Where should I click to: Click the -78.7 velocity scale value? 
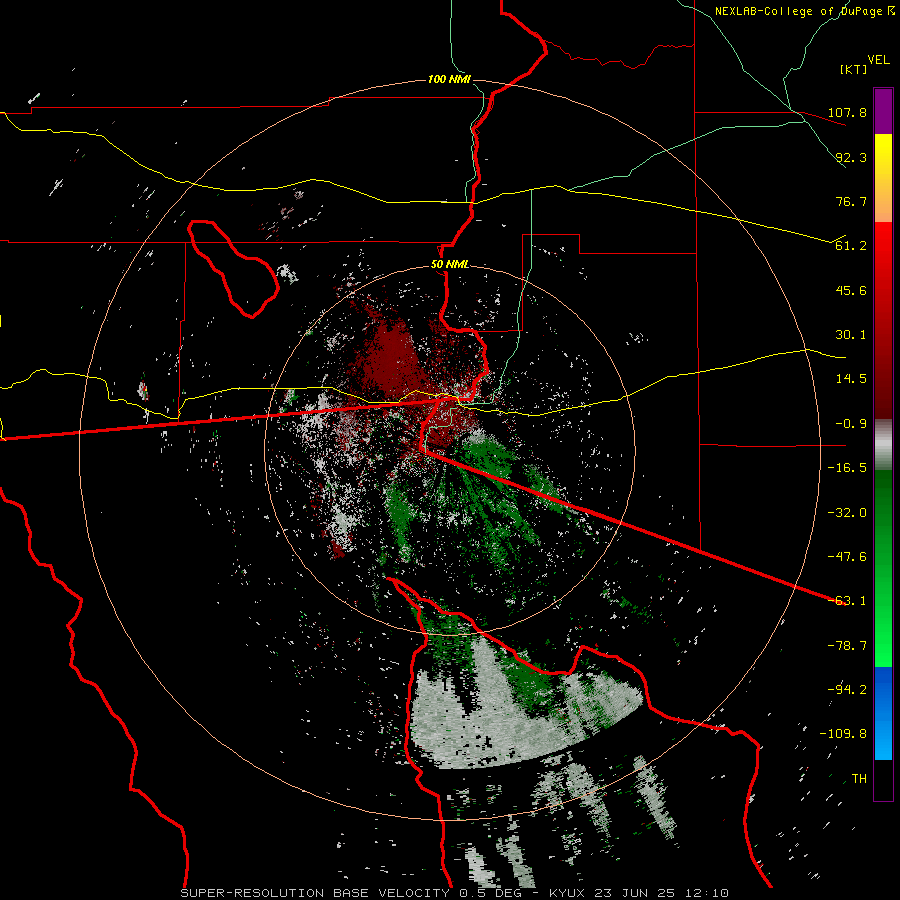[847, 646]
